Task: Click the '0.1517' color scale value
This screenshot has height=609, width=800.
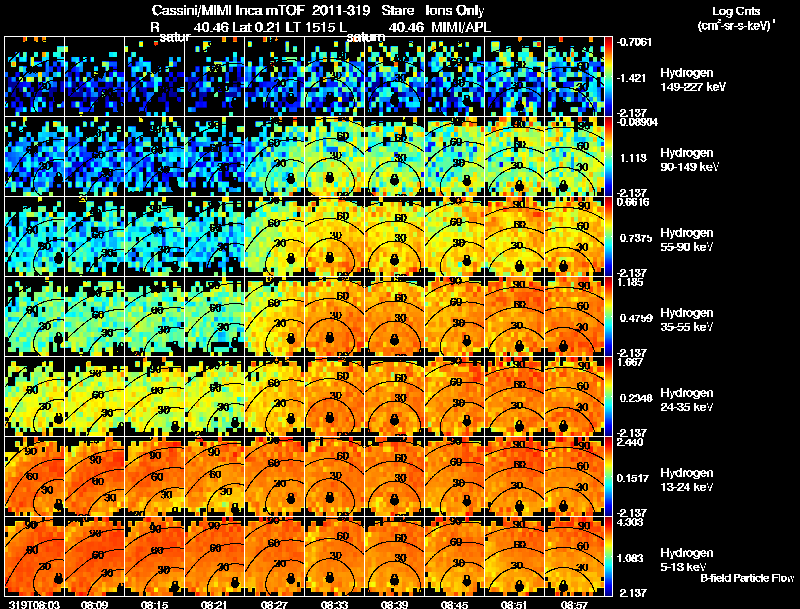Action: (633, 478)
